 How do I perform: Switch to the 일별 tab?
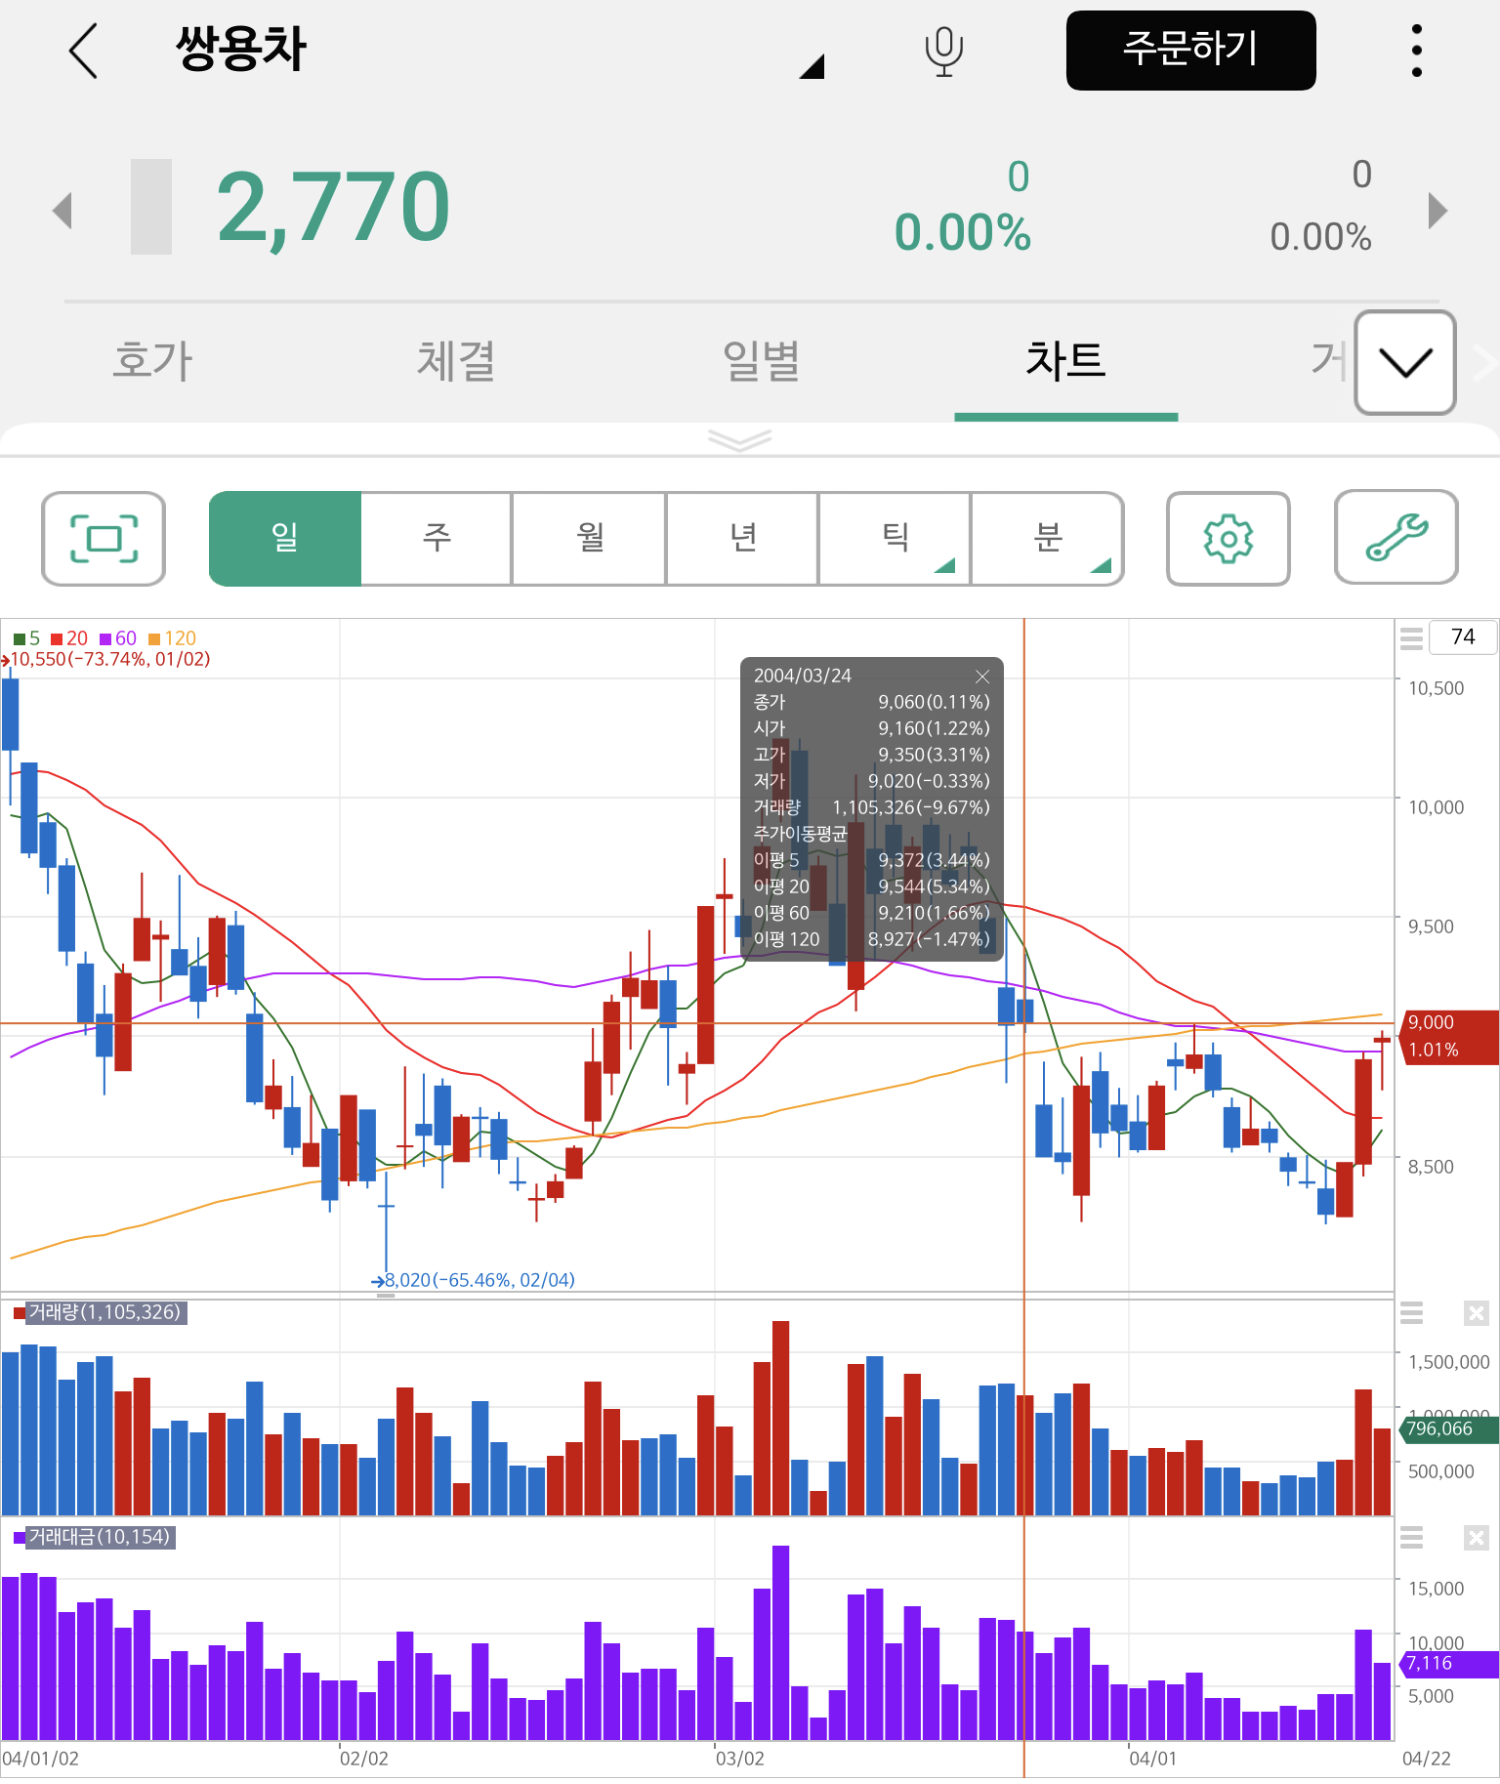coord(761,361)
